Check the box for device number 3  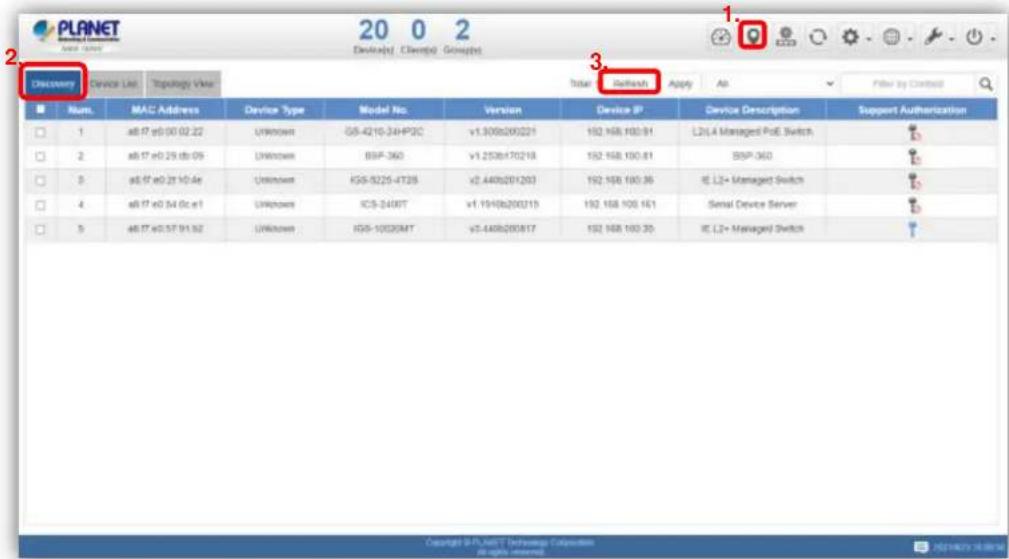tap(41, 181)
